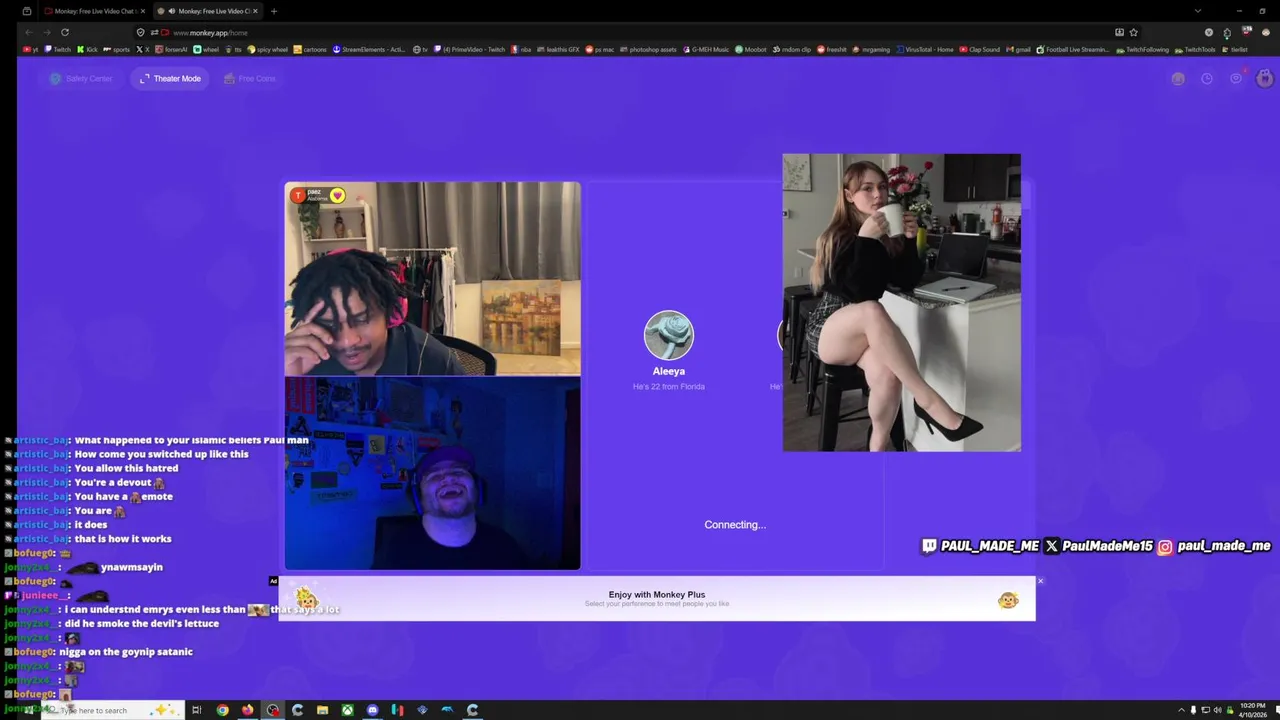Open the gmail bookmark
This screenshot has width=1280, height=720.
(x=1018, y=49)
